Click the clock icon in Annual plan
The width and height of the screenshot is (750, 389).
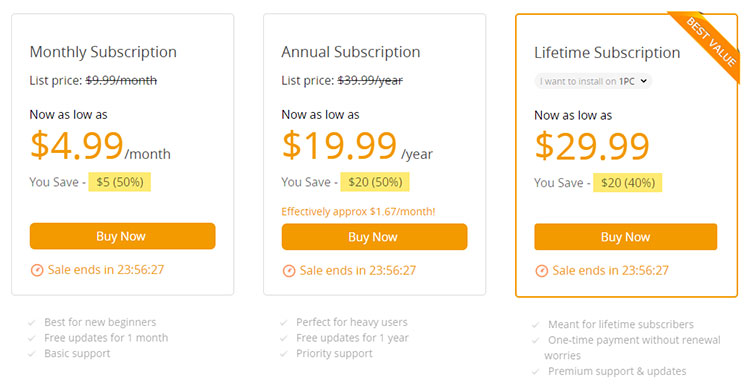point(289,271)
